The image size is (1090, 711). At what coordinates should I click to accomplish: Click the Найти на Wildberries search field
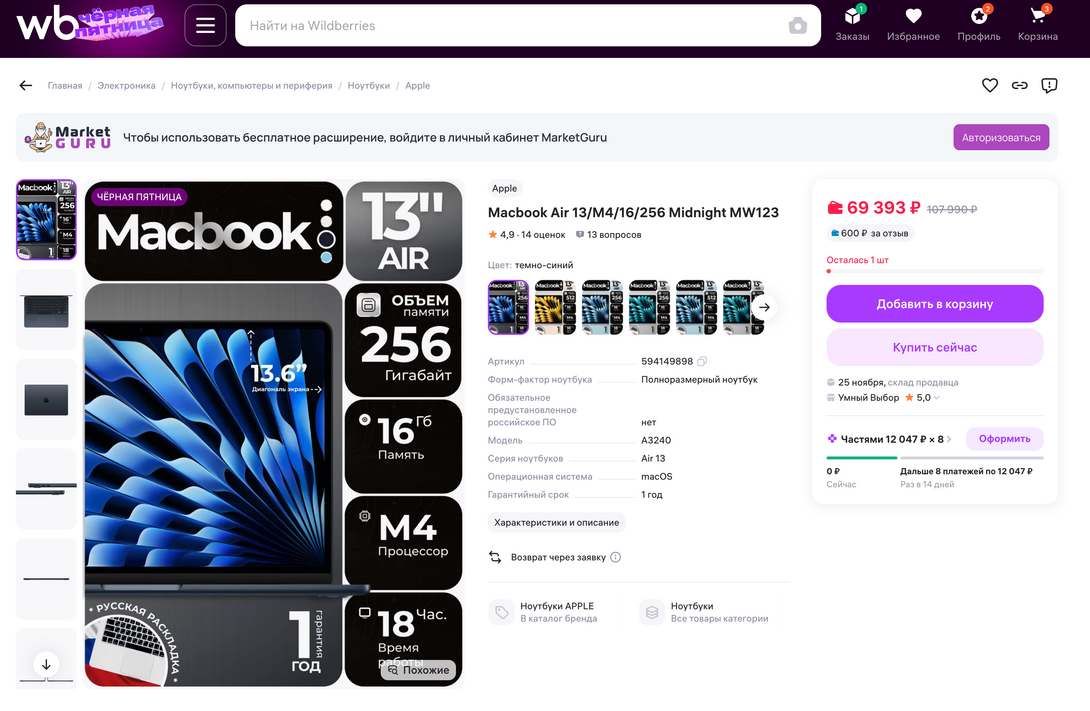pyautogui.click(x=510, y=26)
